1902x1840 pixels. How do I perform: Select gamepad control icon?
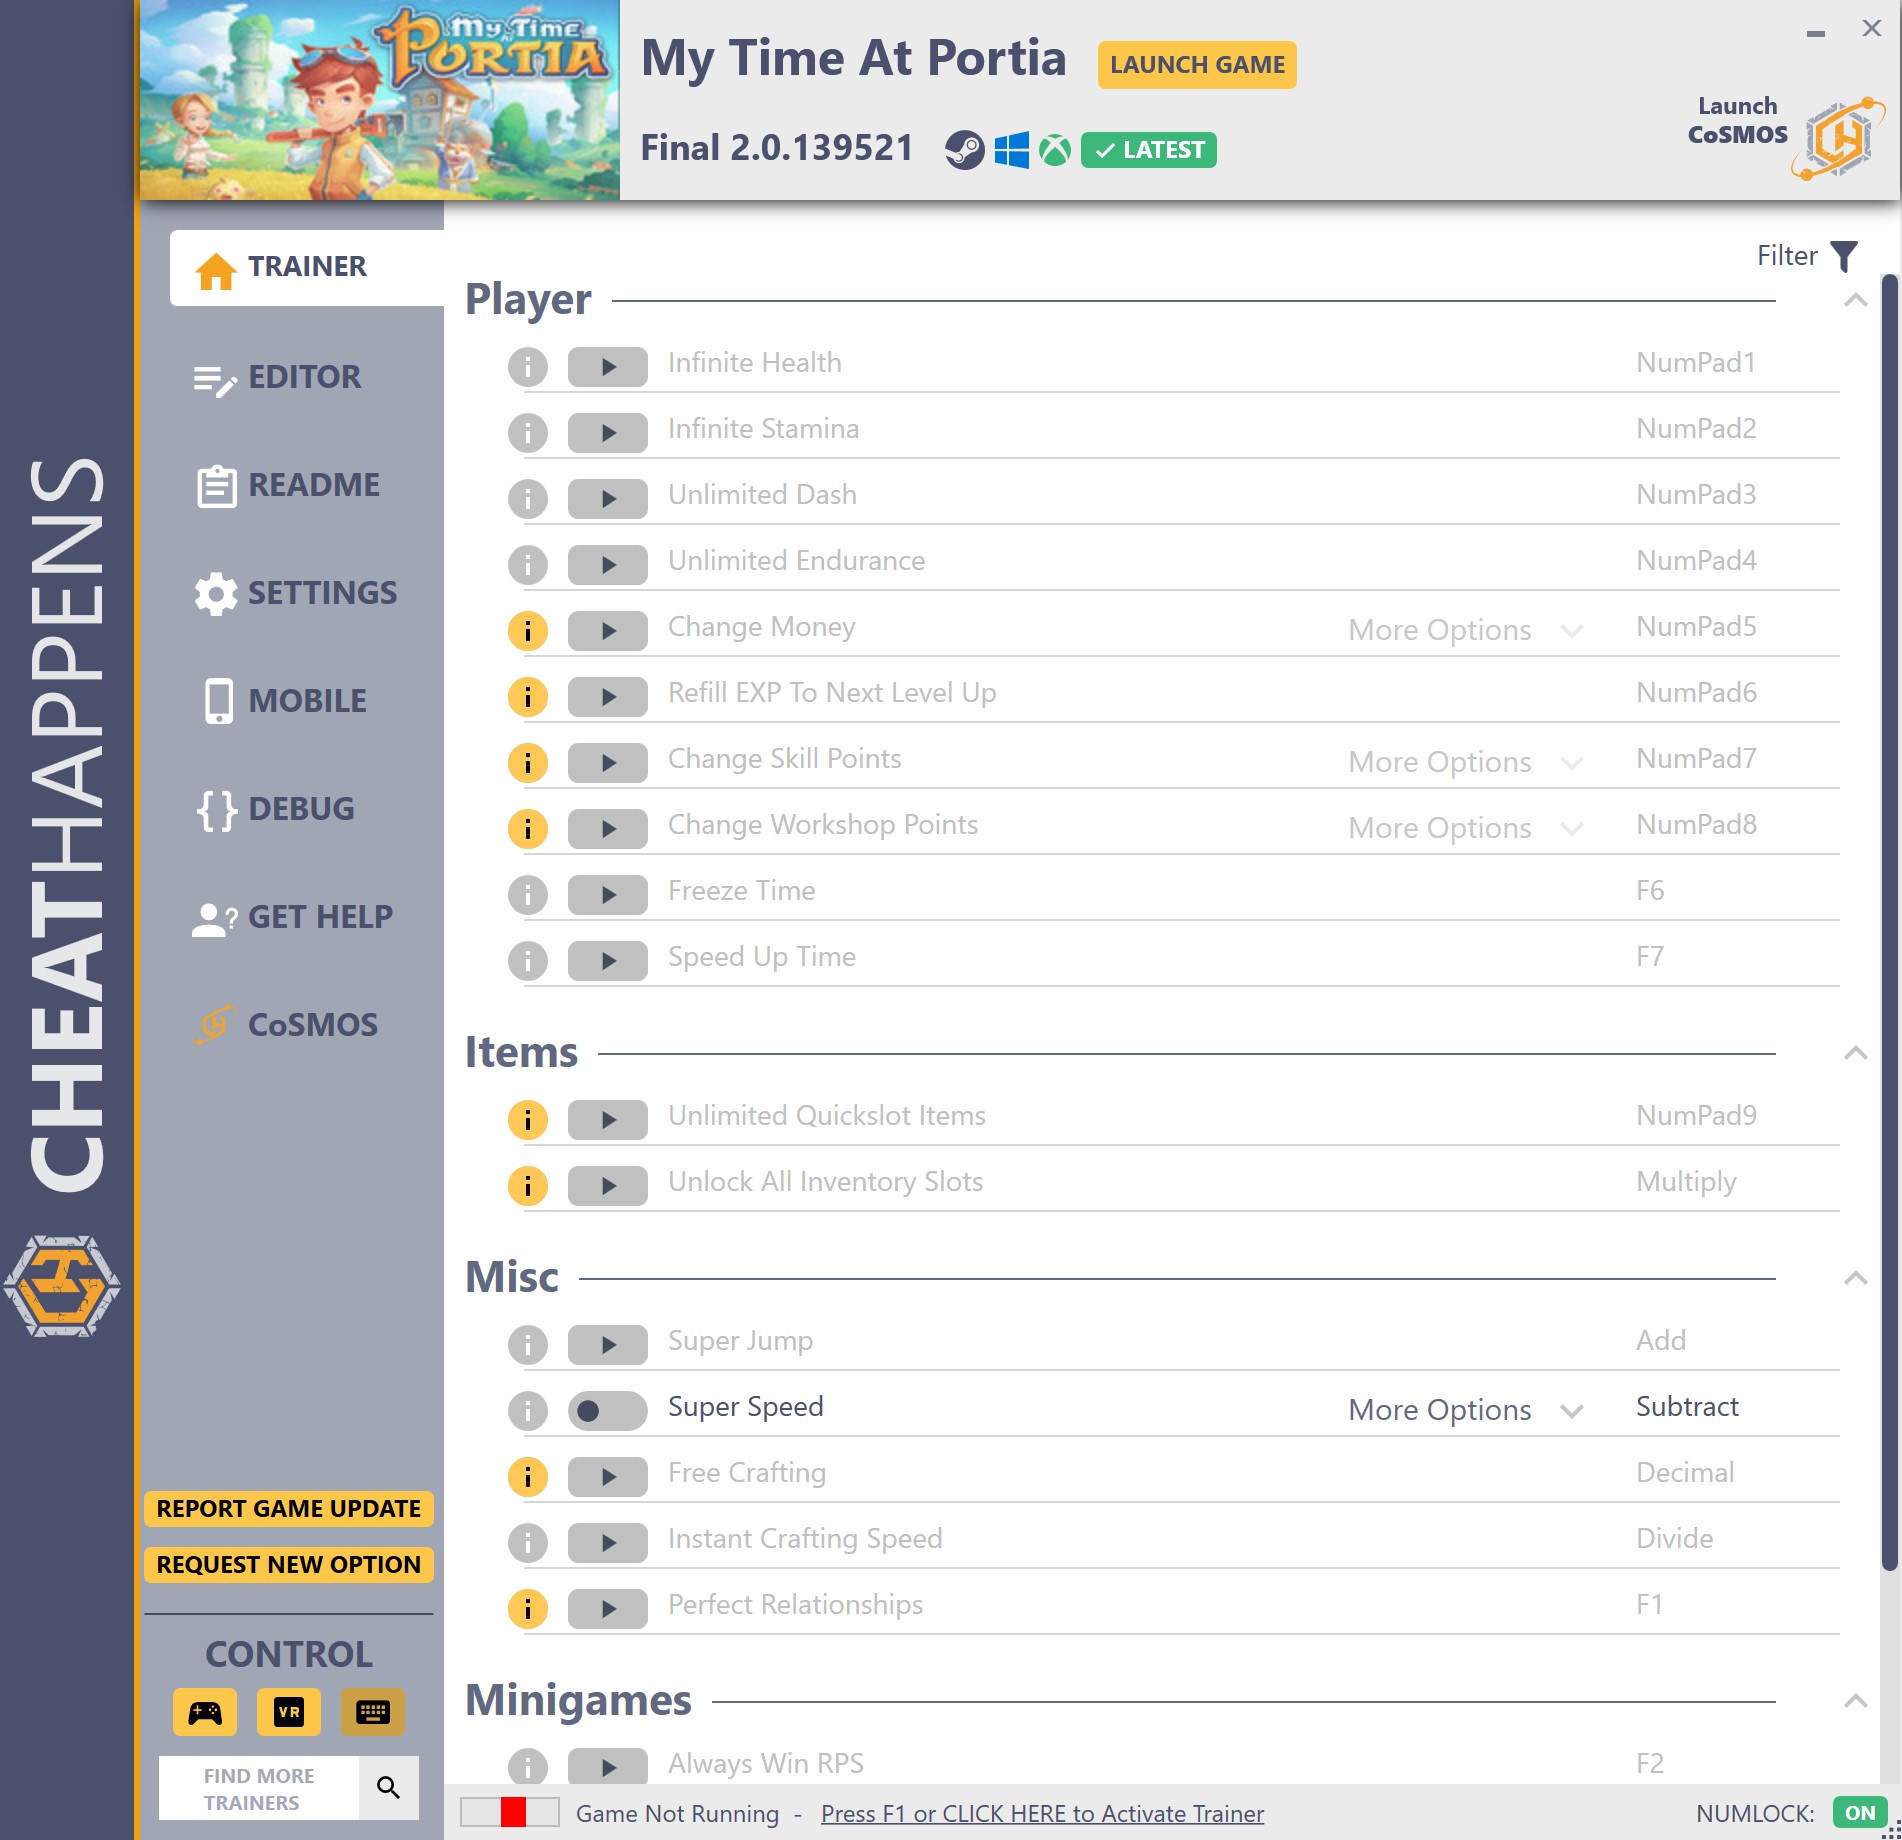coord(205,1712)
